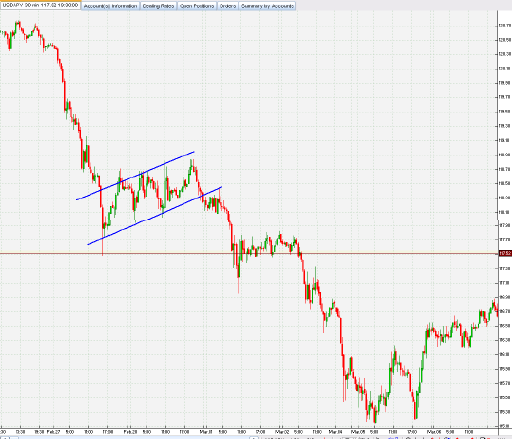512x439 pixels.
Task: Select the USD/JPY 30 min chart tab
Action: [40, 5]
